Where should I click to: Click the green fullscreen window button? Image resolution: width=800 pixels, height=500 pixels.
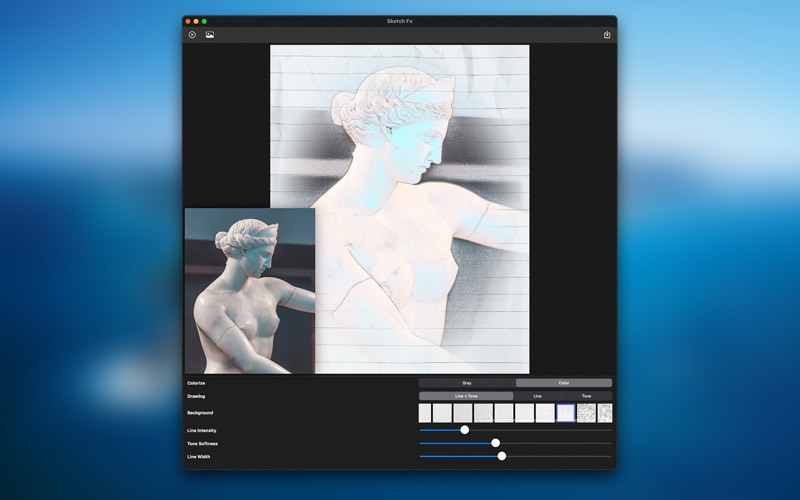pos(204,21)
